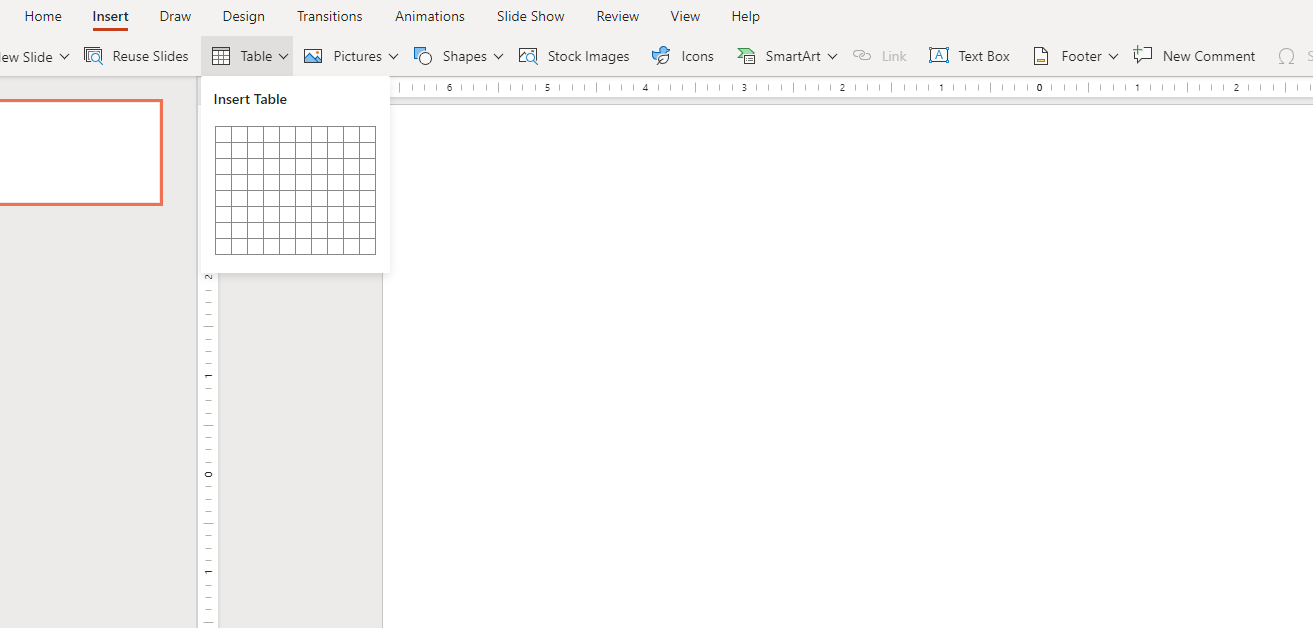Switch to the Design tab
The height and width of the screenshot is (628, 1313).
click(243, 16)
